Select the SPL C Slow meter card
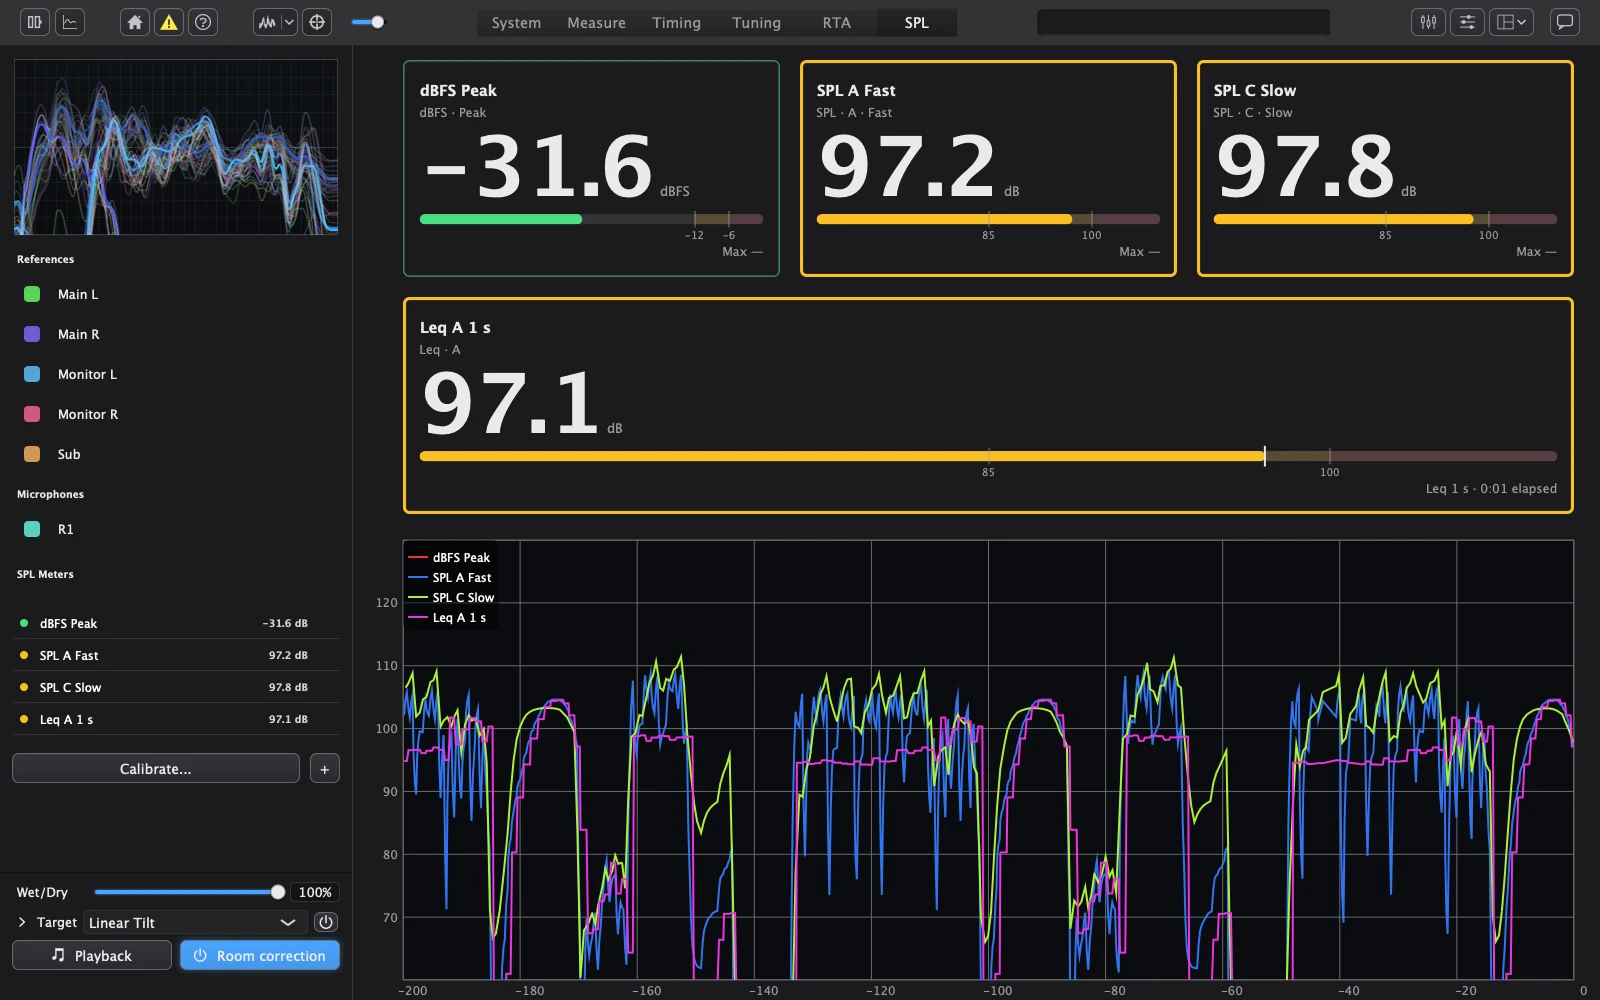Viewport: 1600px width, 1000px height. [x=1385, y=168]
